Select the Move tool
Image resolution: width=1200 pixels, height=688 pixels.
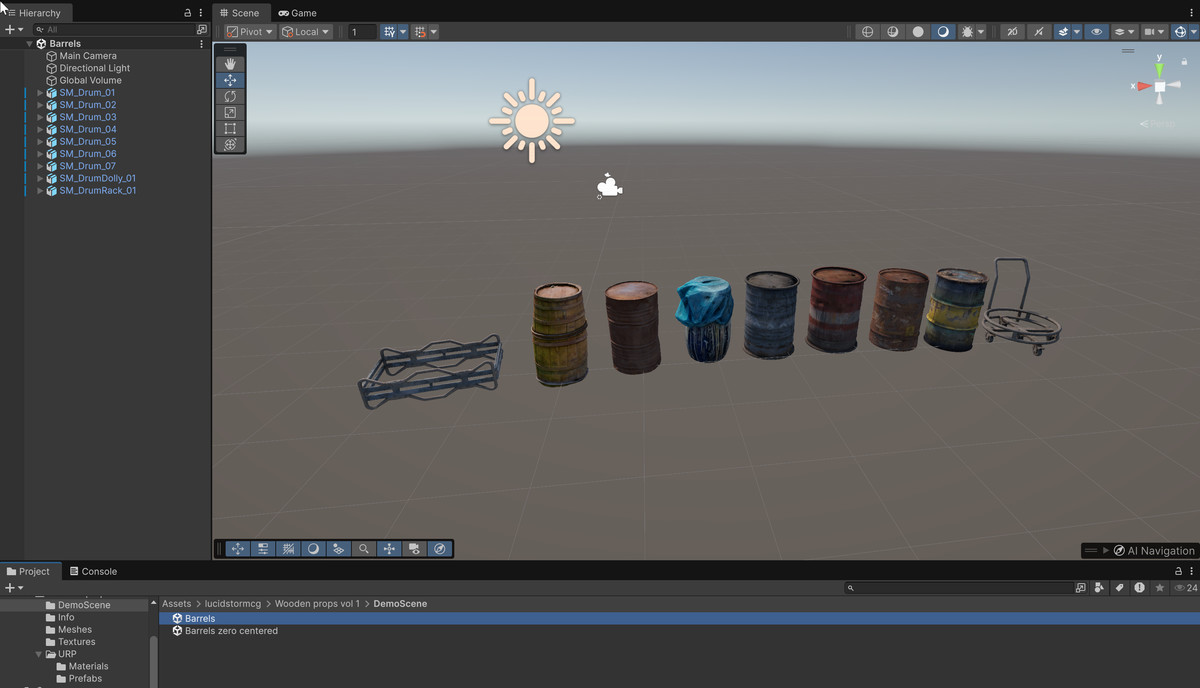230,80
